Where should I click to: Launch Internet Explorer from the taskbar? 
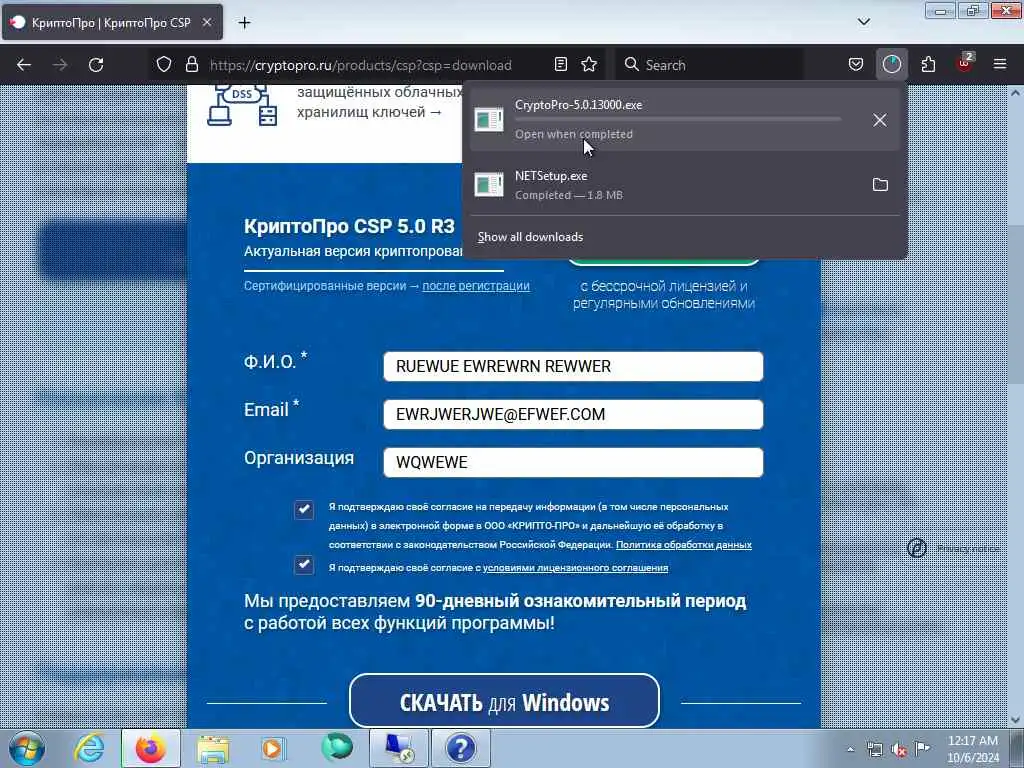pos(89,748)
